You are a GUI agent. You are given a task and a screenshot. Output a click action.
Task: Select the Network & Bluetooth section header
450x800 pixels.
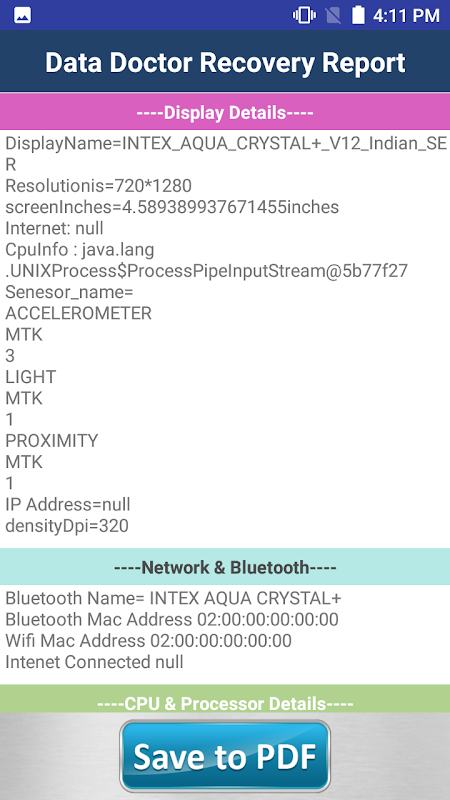tap(225, 567)
